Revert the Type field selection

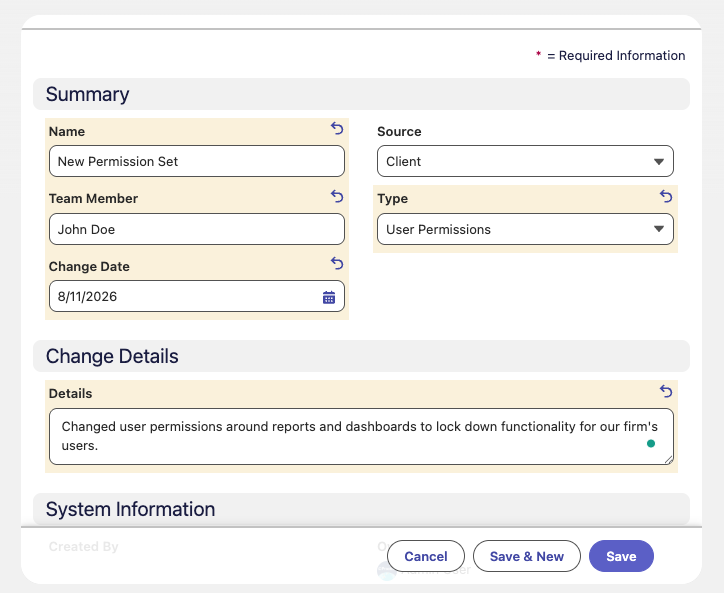click(x=666, y=196)
